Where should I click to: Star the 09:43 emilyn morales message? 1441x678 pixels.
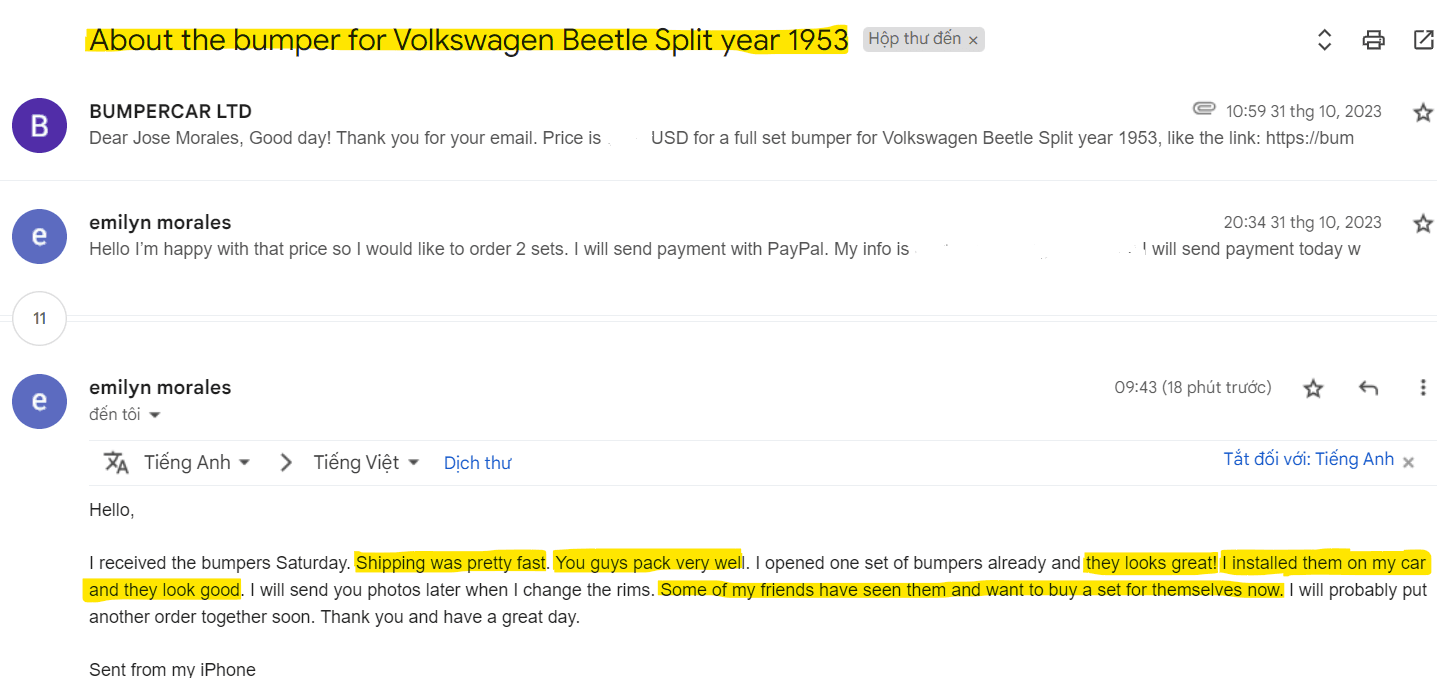[x=1313, y=388]
